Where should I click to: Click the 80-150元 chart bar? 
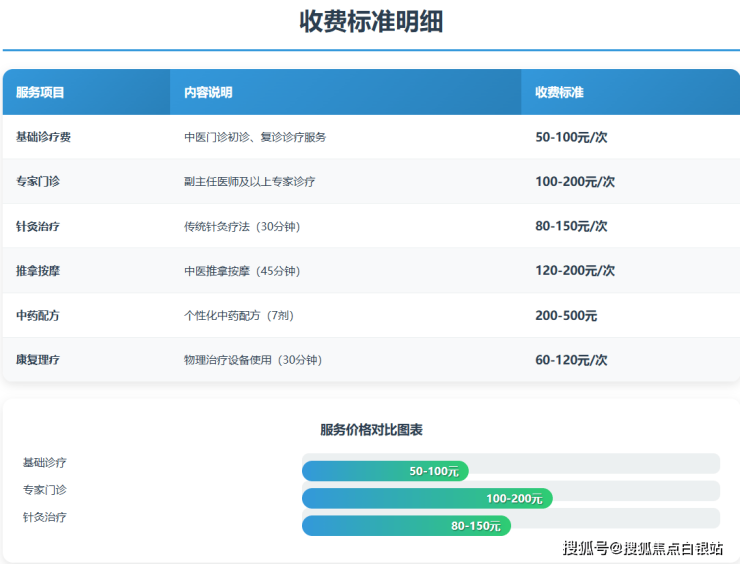(x=406, y=525)
